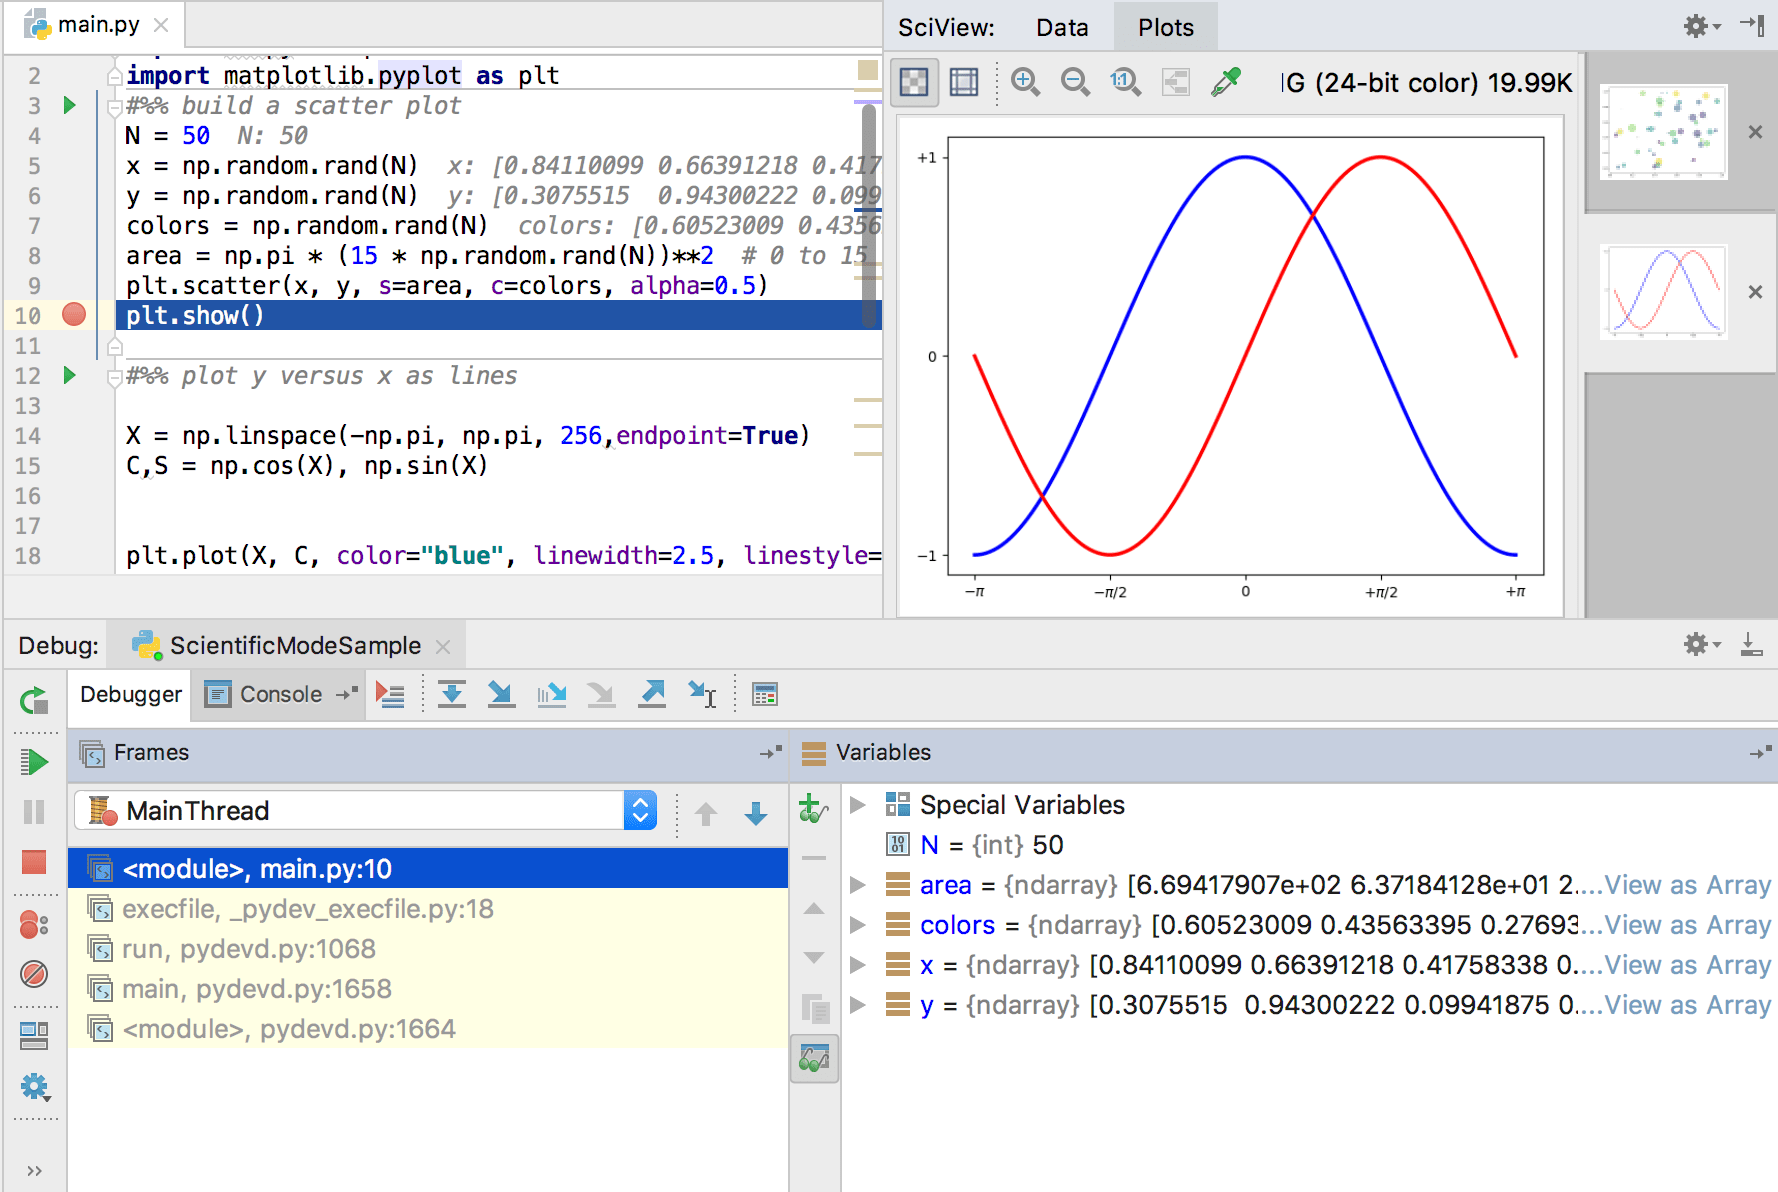The image size is (1778, 1192).
Task: Click View as Array for area
Action: point(1687,885)
